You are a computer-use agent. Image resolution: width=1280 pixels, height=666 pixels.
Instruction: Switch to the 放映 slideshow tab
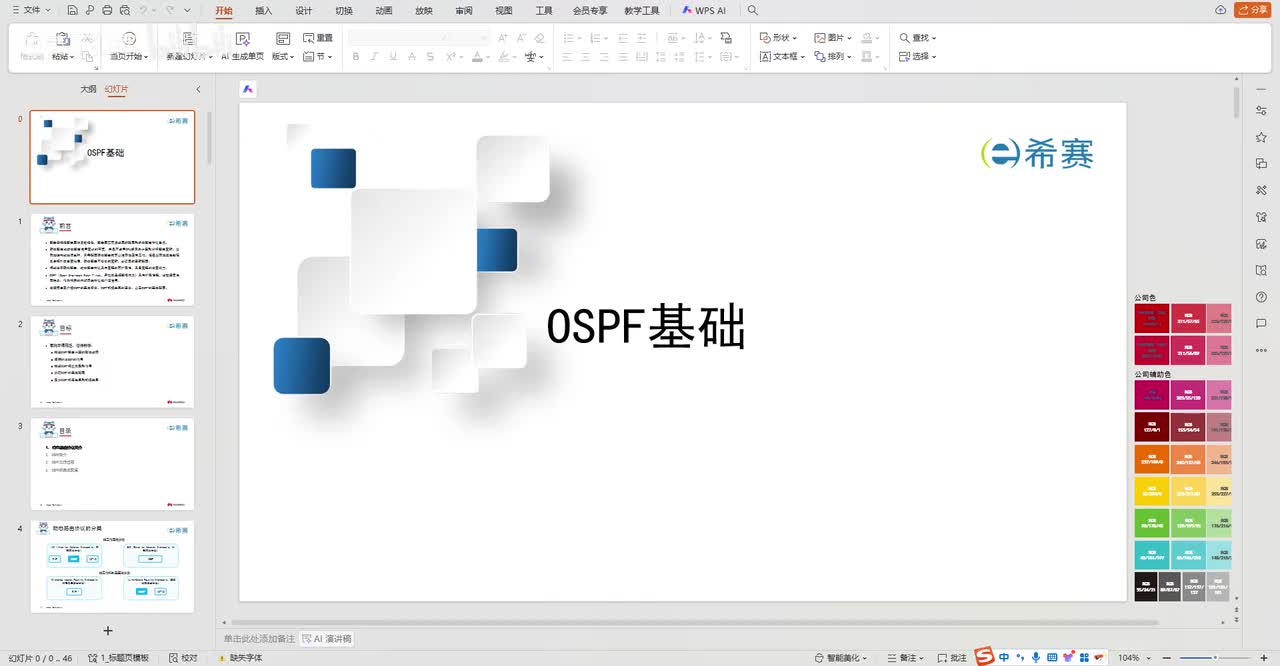423,10
